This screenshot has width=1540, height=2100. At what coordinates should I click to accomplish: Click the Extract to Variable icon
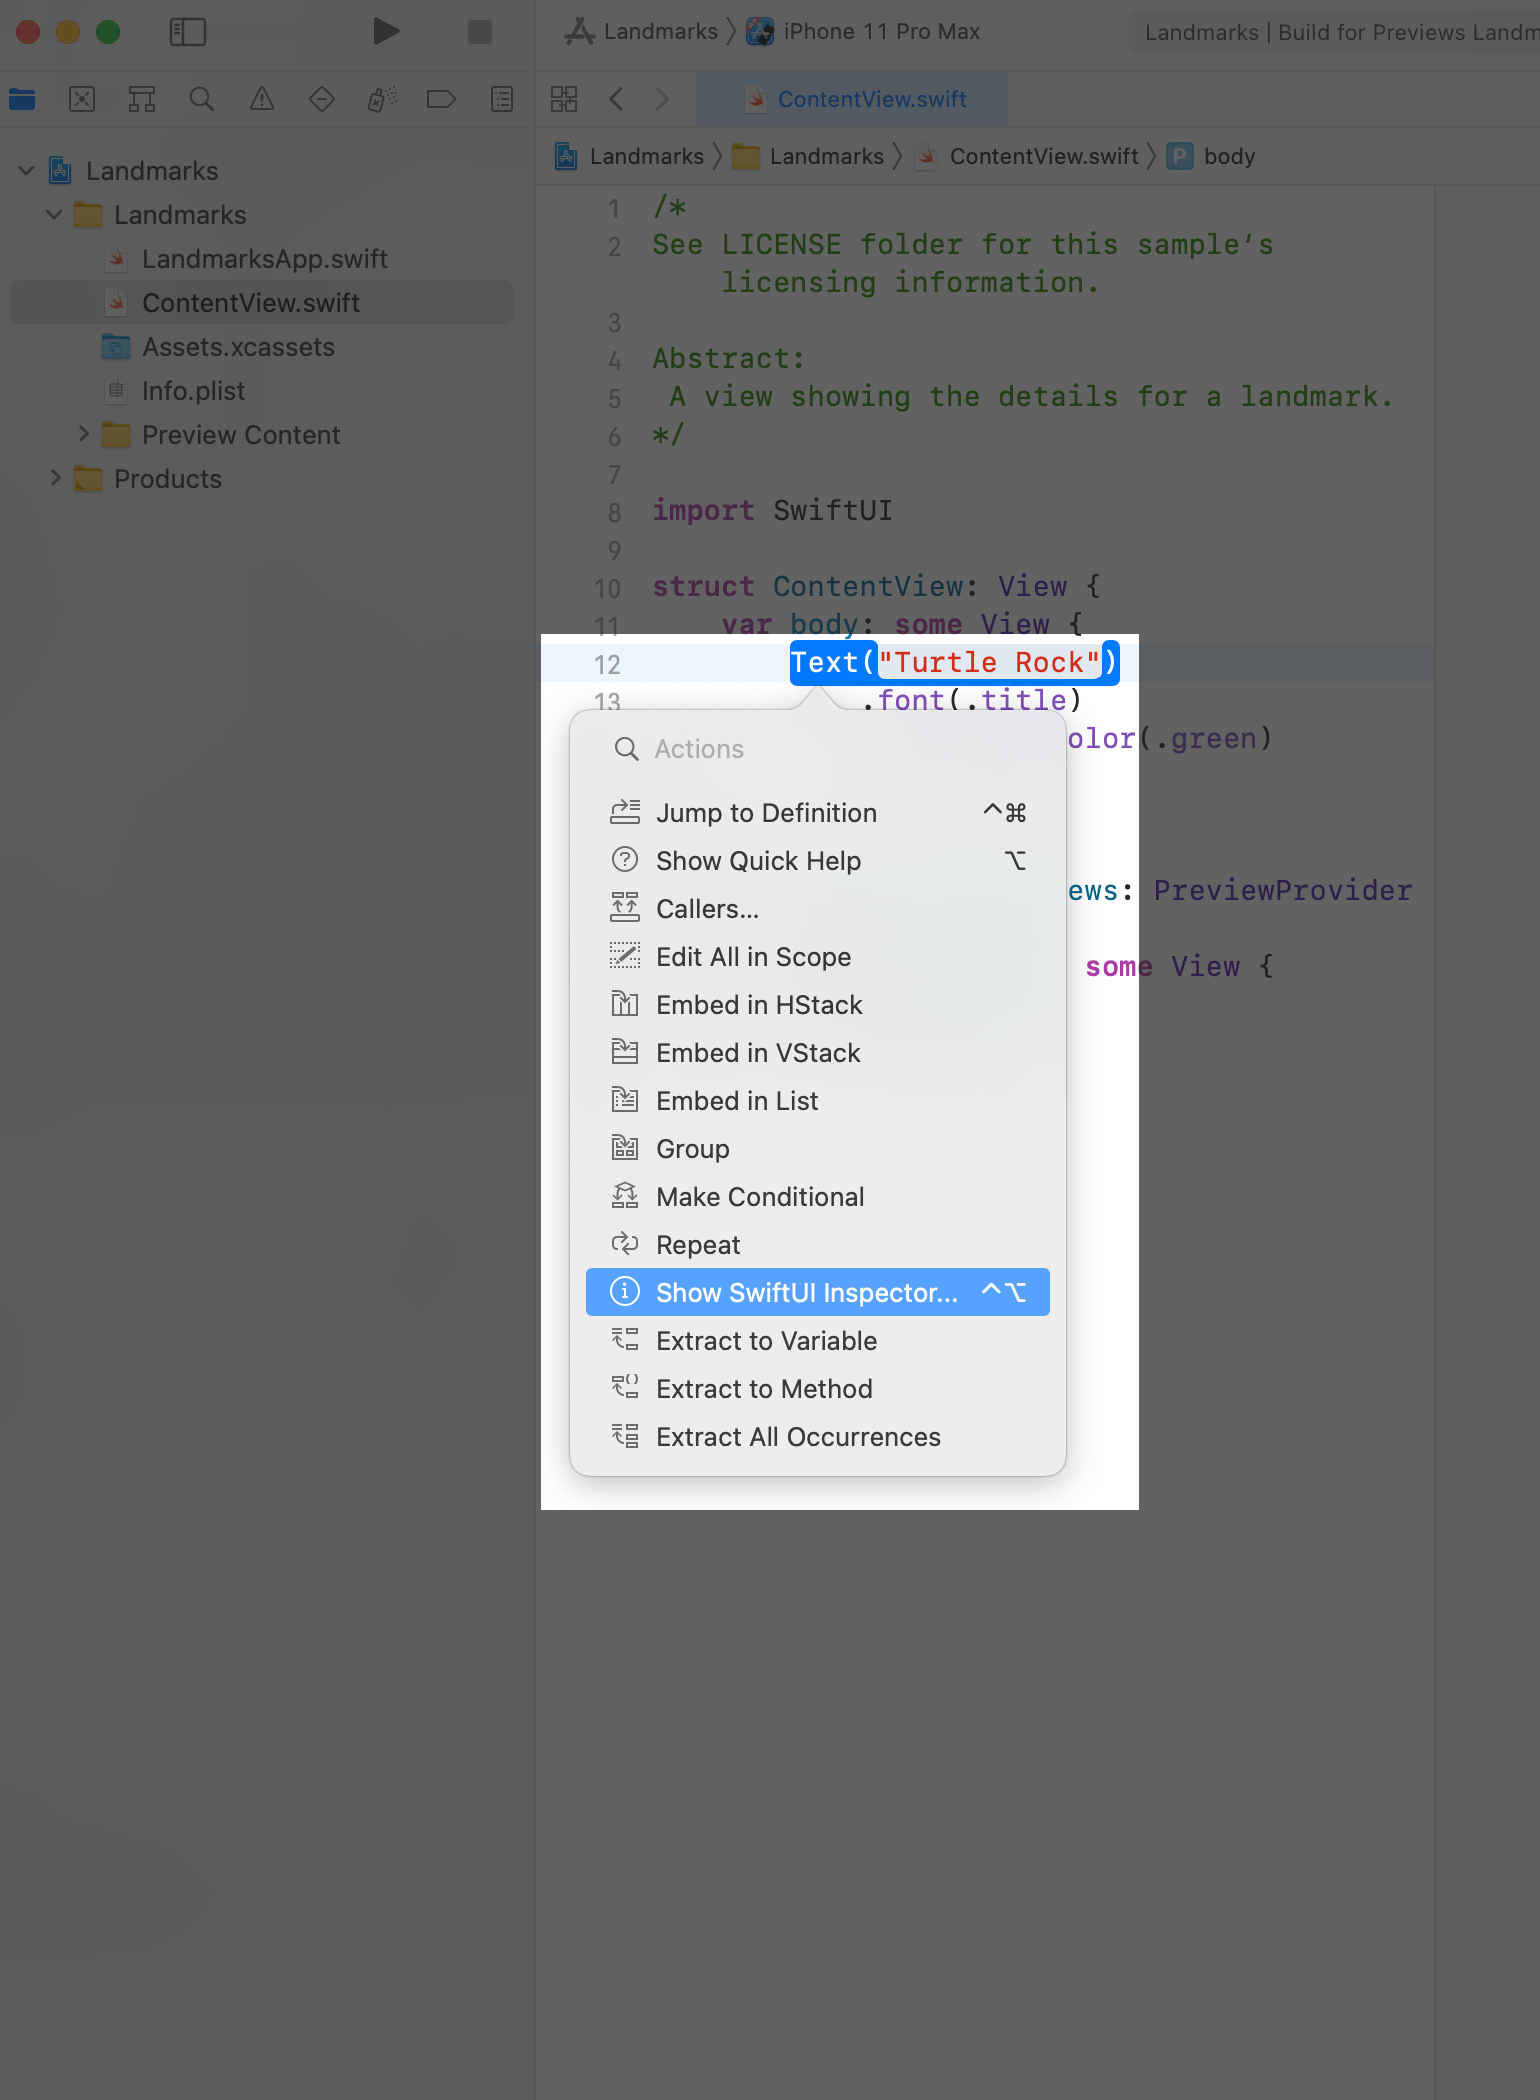tap(625, 1340)
